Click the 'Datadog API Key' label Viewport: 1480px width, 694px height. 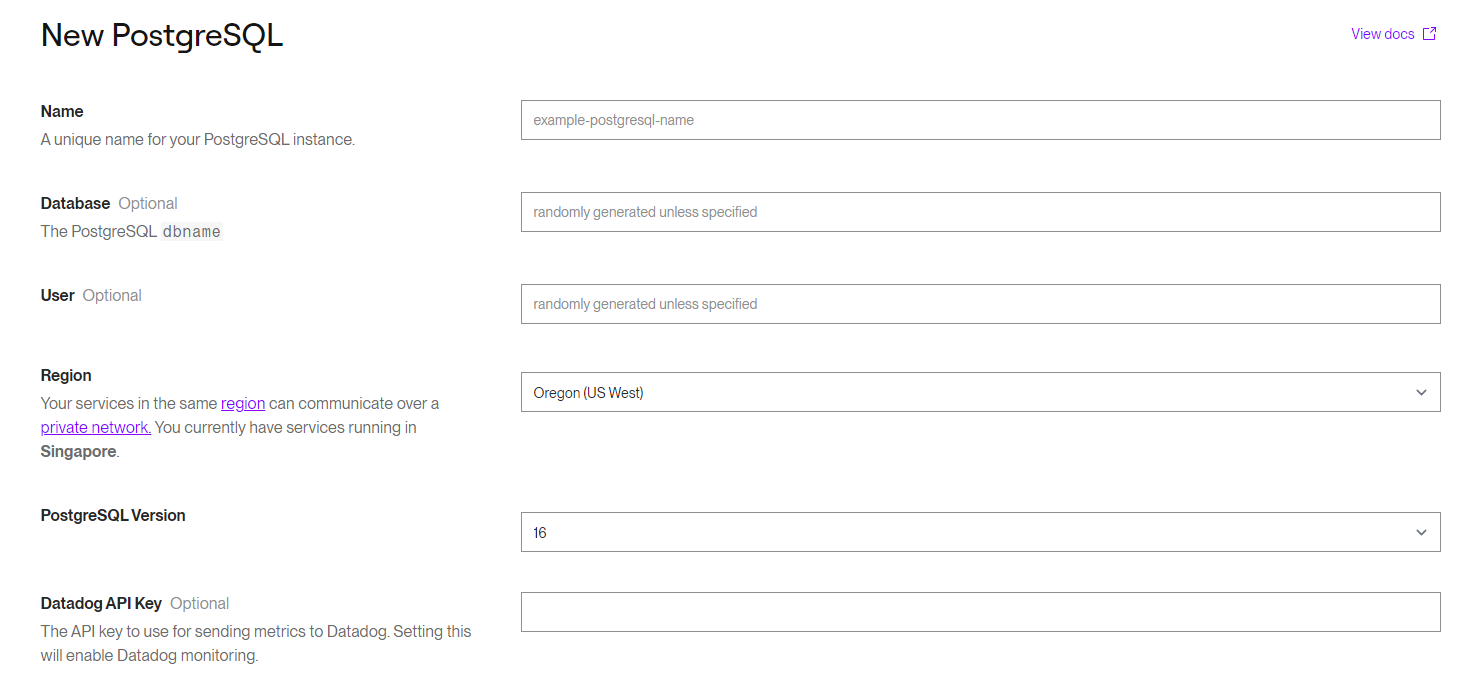tap(101, 604)
